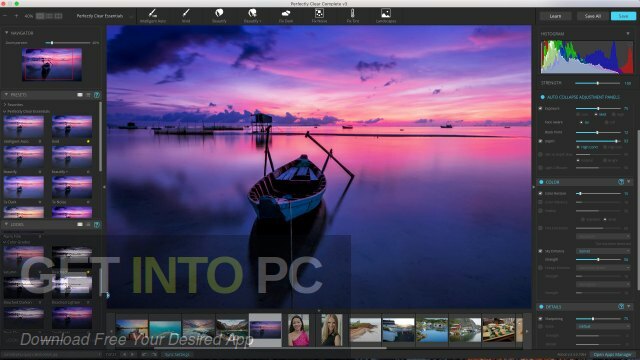Show Looks as a list
The height and width of the screenshot is (360, 640).
click(x=88, y=224)
